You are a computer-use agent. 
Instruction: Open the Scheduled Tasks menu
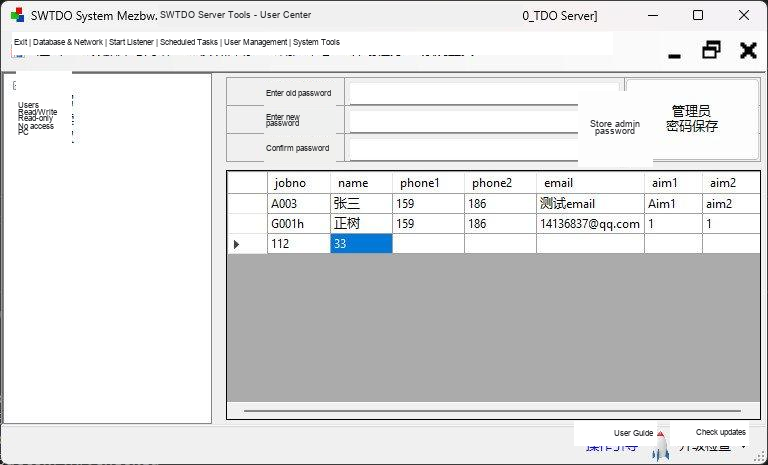(189, 42)
